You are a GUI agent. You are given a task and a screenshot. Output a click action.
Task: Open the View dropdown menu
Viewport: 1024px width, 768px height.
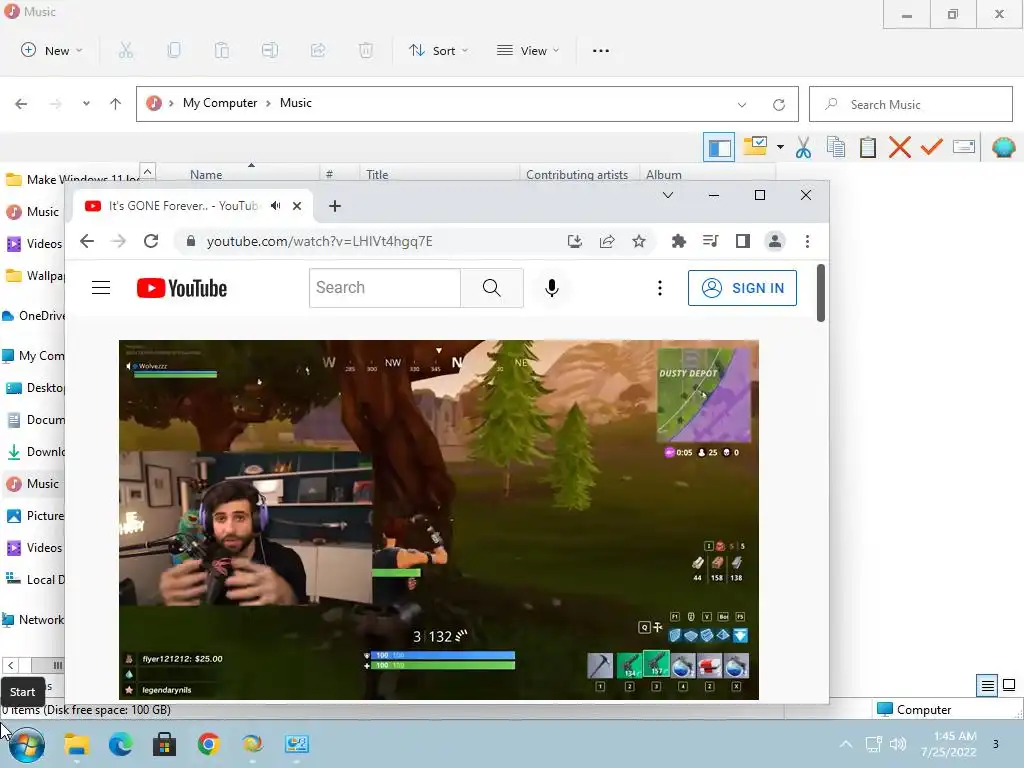tap(528, 50)
